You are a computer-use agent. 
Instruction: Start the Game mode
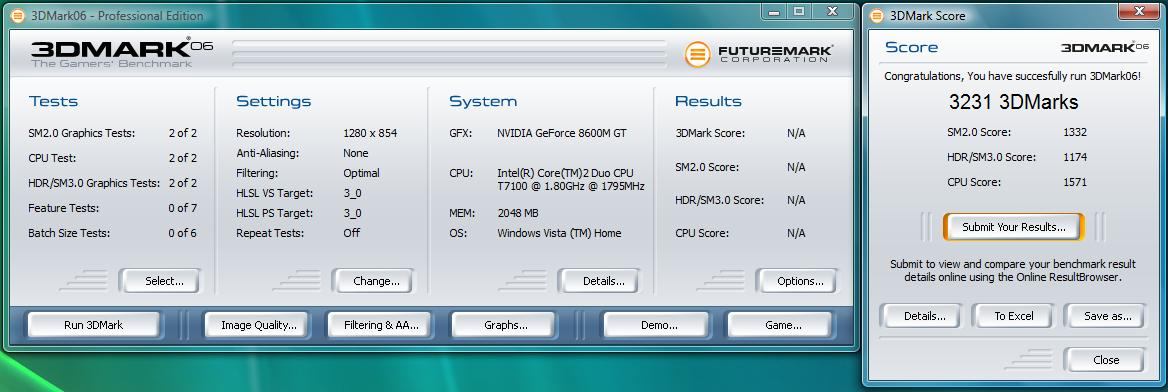pos(783,325)
